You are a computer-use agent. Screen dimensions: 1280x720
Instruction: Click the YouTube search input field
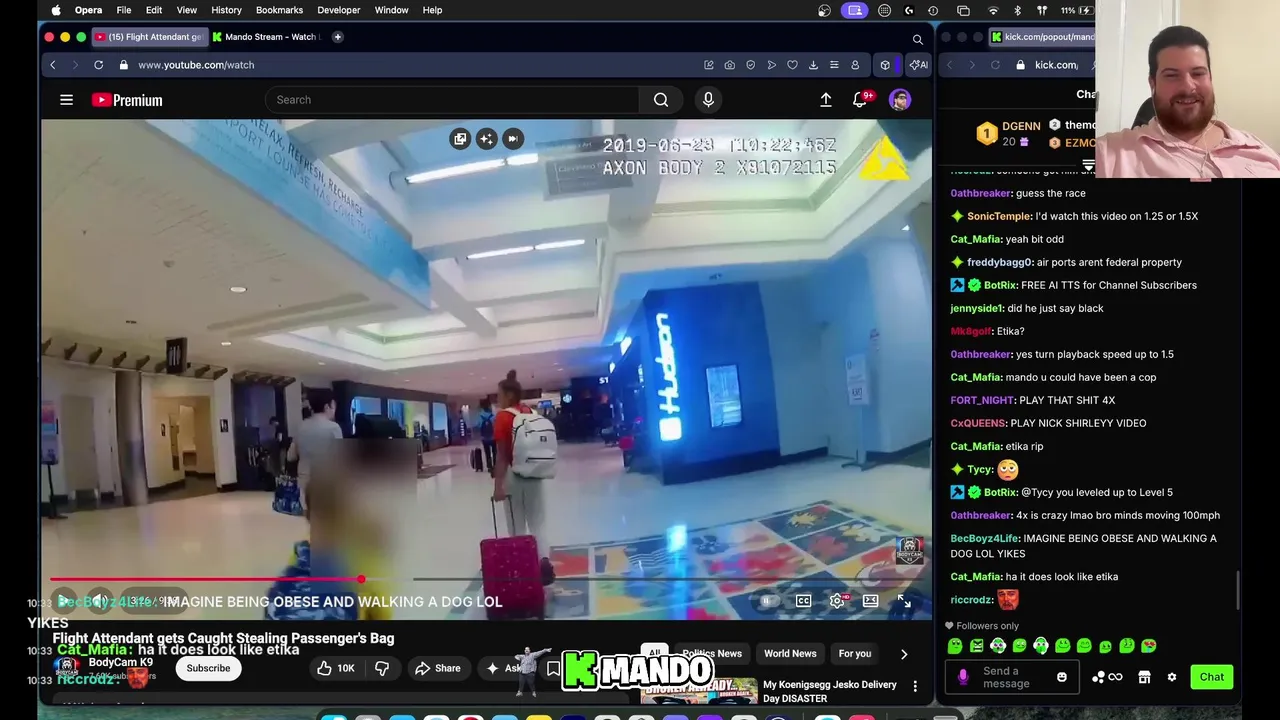pos(452,100)
